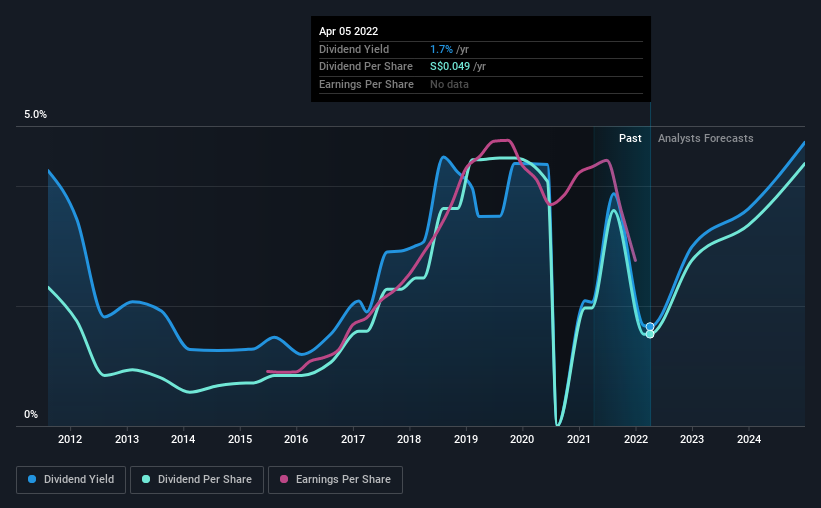Toggle the Earnings Per Share legend button
This screenshot has height=508, width=821.
335,479
